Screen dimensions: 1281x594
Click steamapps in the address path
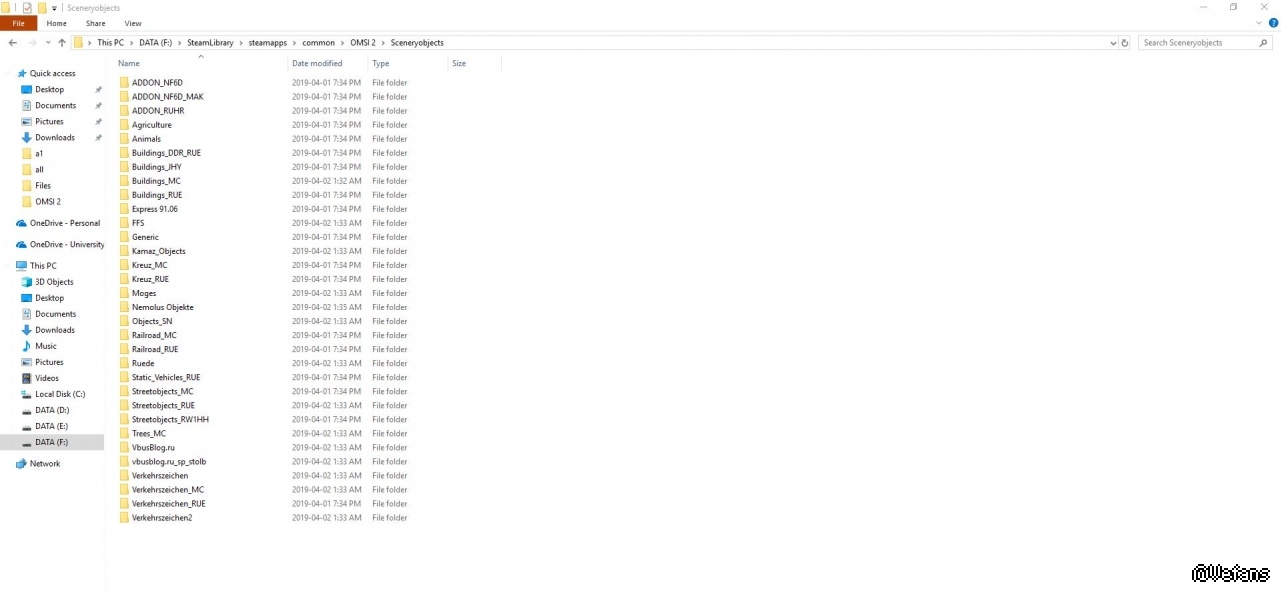(268, 43)
